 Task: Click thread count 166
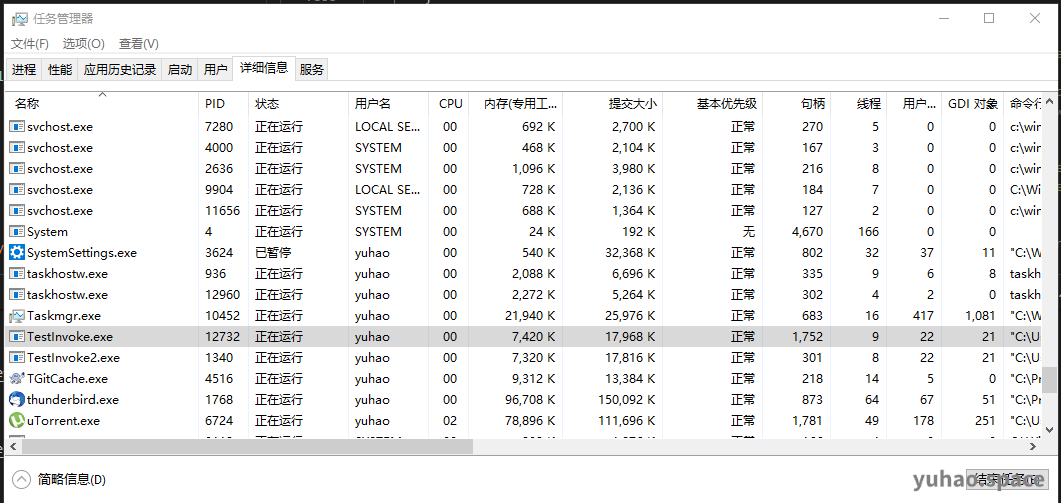[867, 232]
